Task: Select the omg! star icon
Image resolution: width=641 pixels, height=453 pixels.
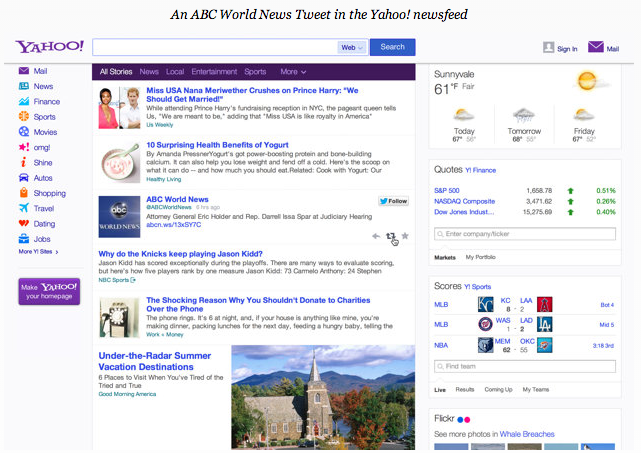Action: point(24,147)
